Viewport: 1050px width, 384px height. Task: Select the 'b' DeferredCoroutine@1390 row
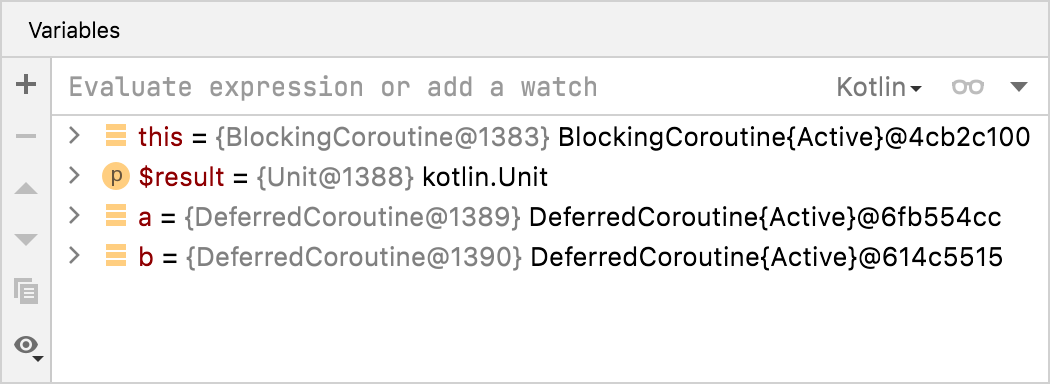tap(550, 257)
